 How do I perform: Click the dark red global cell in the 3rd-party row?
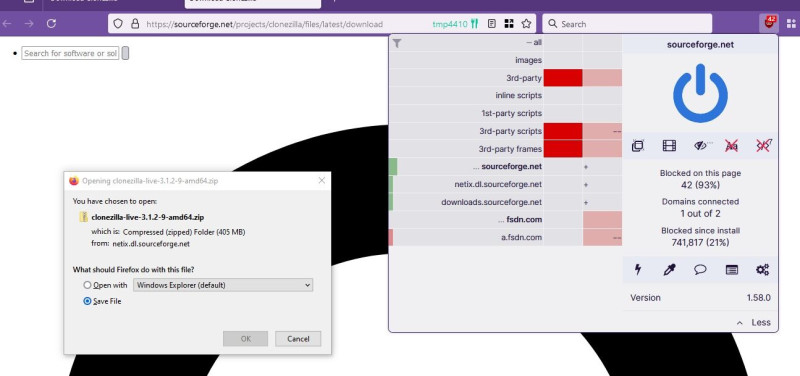pos(563,78)
